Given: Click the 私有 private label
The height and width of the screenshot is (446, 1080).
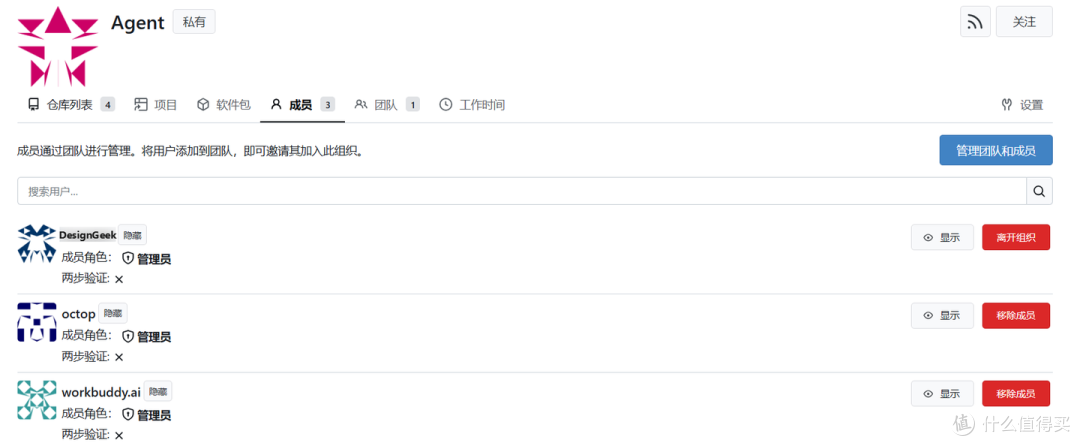Looking at the screenshot, I should pyautogui.click(x=194, y=22).
